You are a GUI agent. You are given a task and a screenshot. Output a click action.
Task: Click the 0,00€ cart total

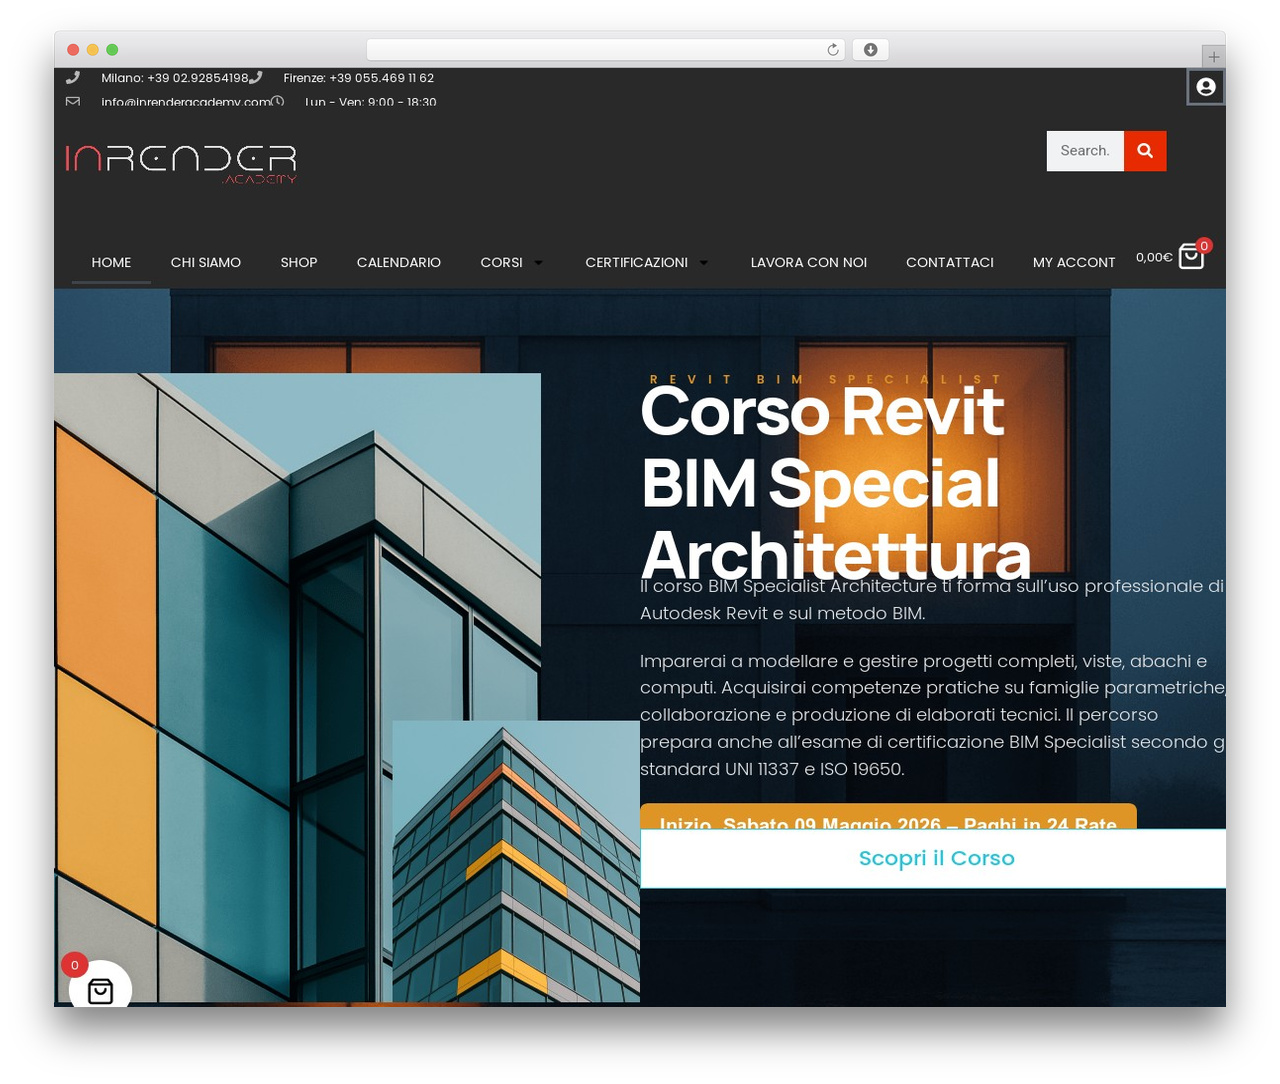pos(1154,257)
